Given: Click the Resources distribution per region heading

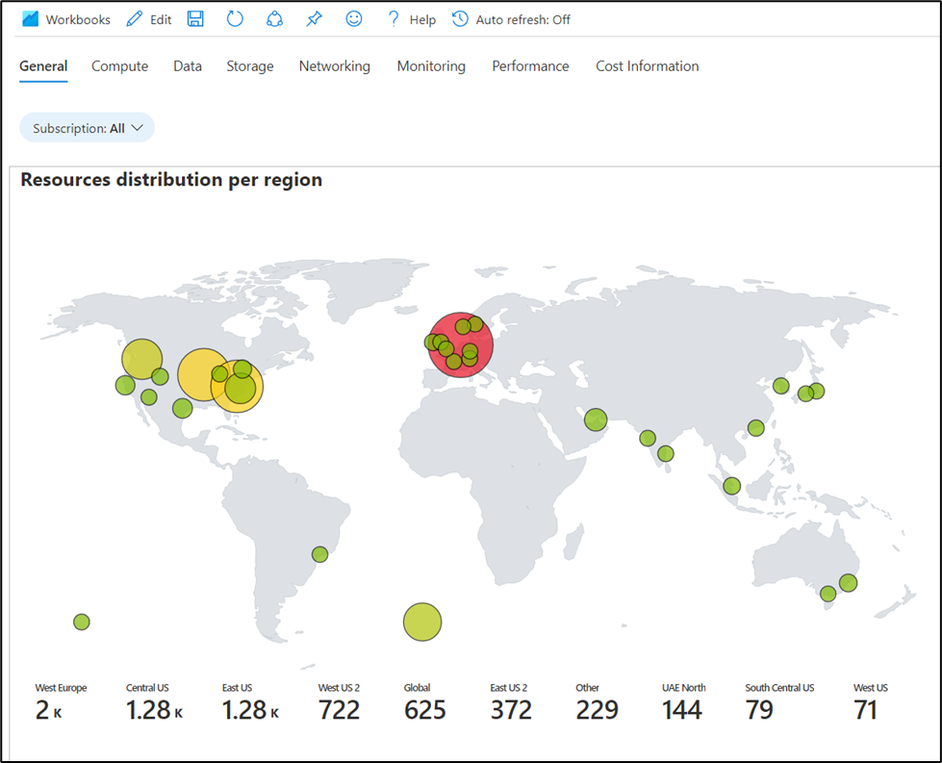Looking at the screenshot, I should pos(171,180).
